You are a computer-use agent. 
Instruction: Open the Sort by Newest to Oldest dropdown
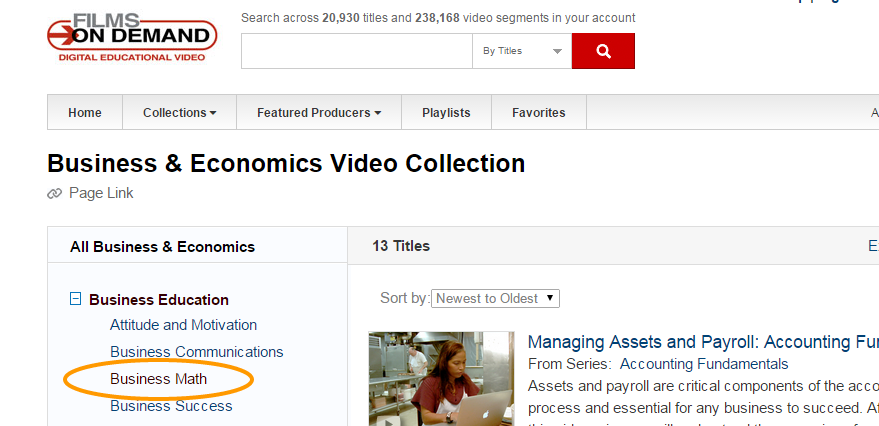[x=495, y=298]
